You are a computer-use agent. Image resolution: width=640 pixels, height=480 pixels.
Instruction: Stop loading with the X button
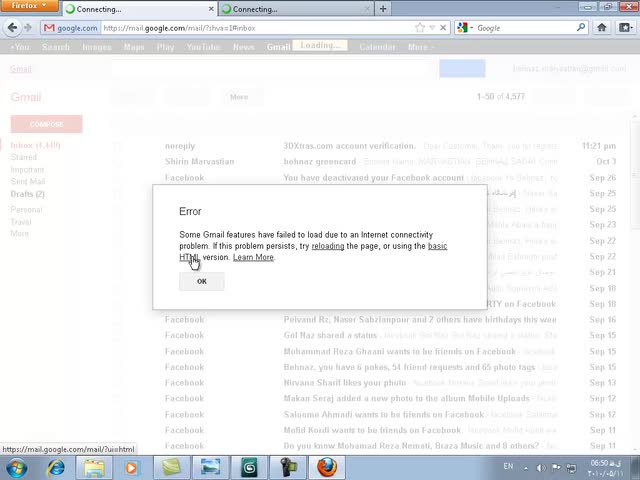443,28
